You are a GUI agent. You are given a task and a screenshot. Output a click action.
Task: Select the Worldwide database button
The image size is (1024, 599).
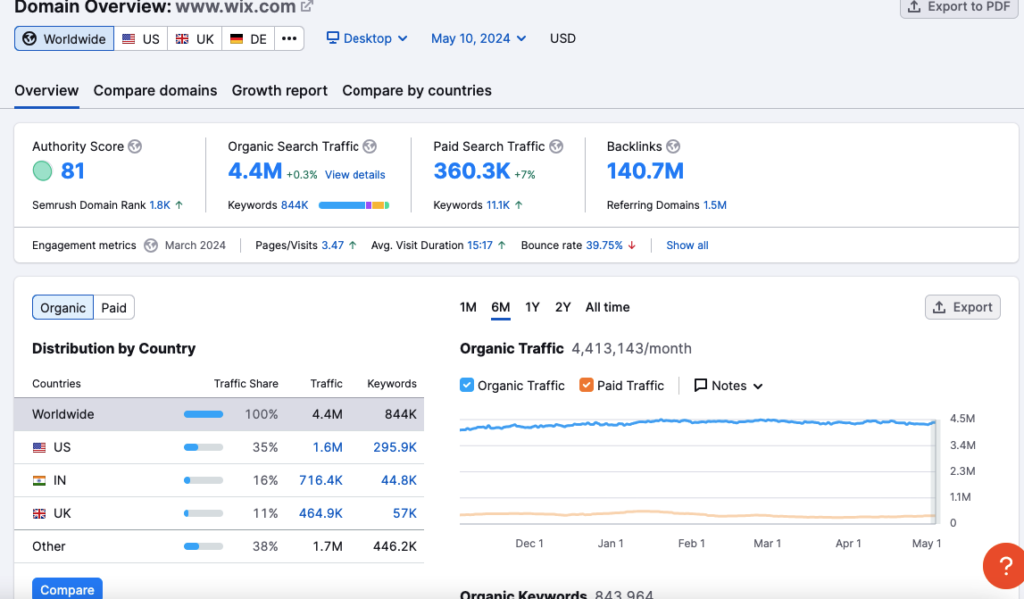pos(64,39)
